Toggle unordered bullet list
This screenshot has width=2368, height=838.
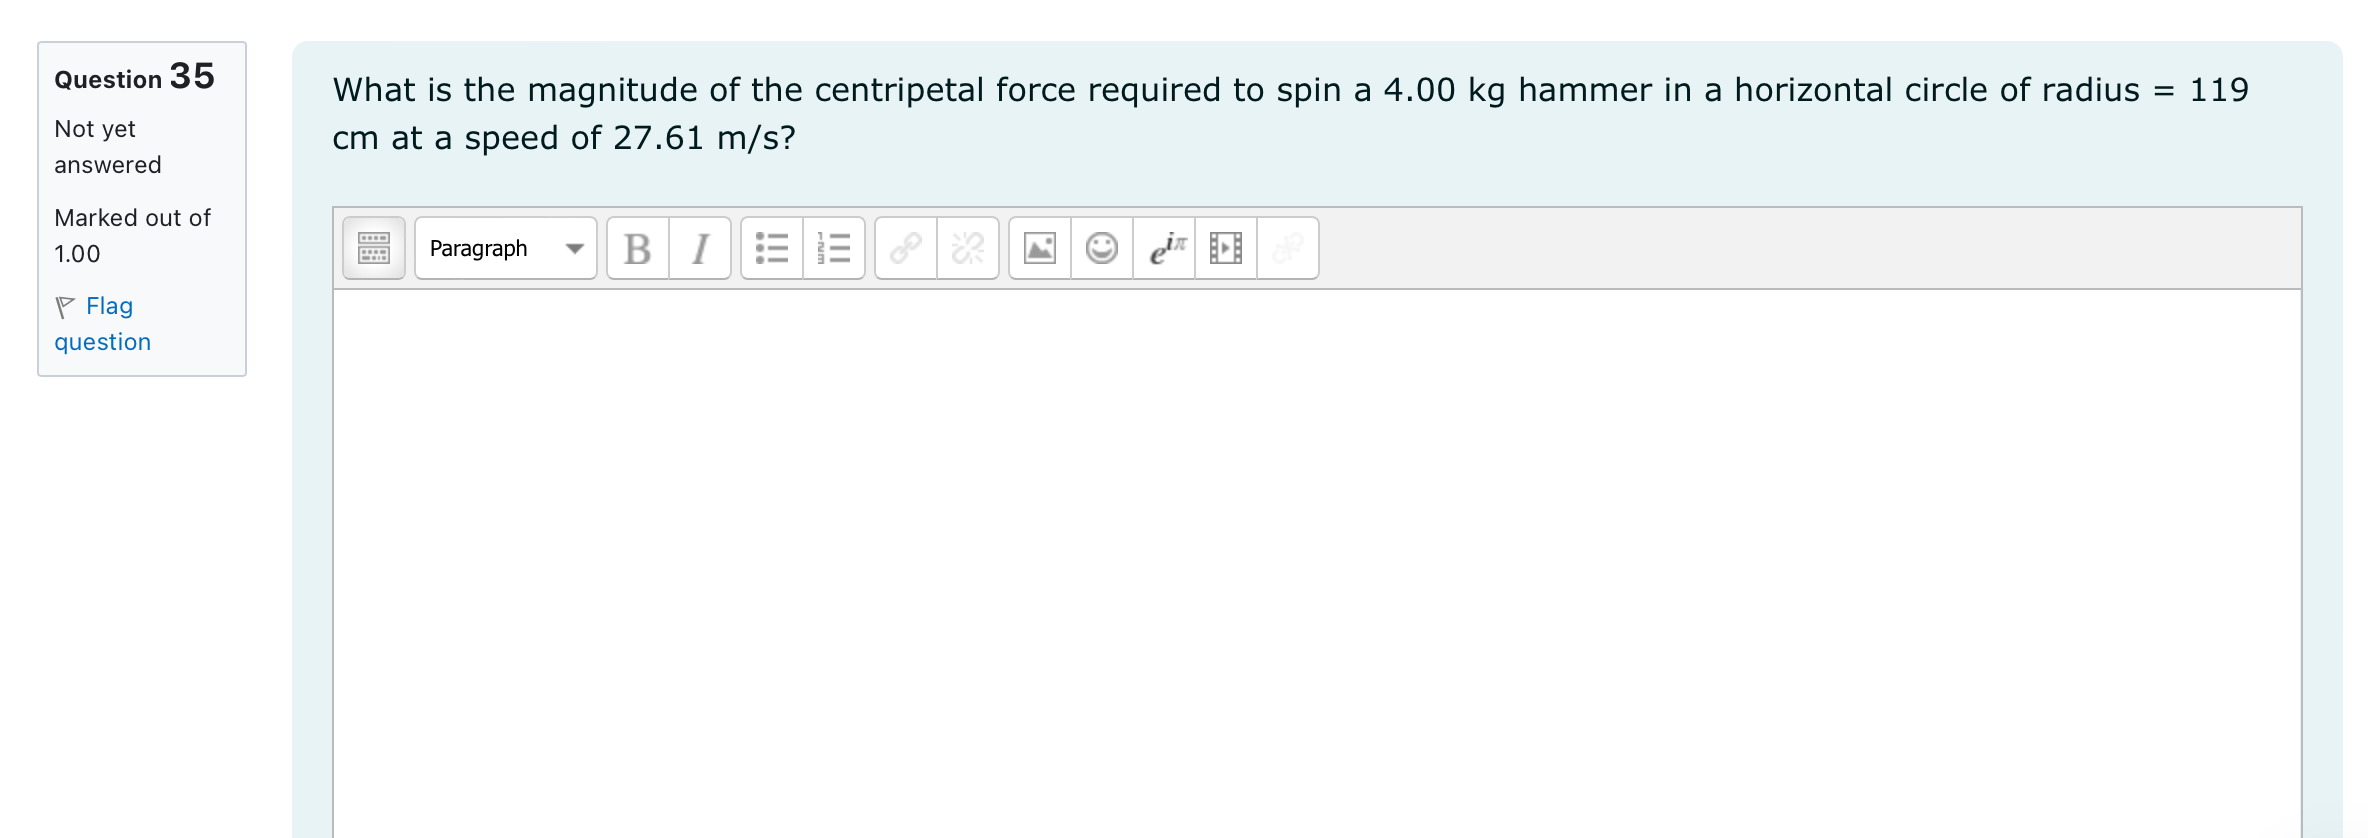point(771,248)
